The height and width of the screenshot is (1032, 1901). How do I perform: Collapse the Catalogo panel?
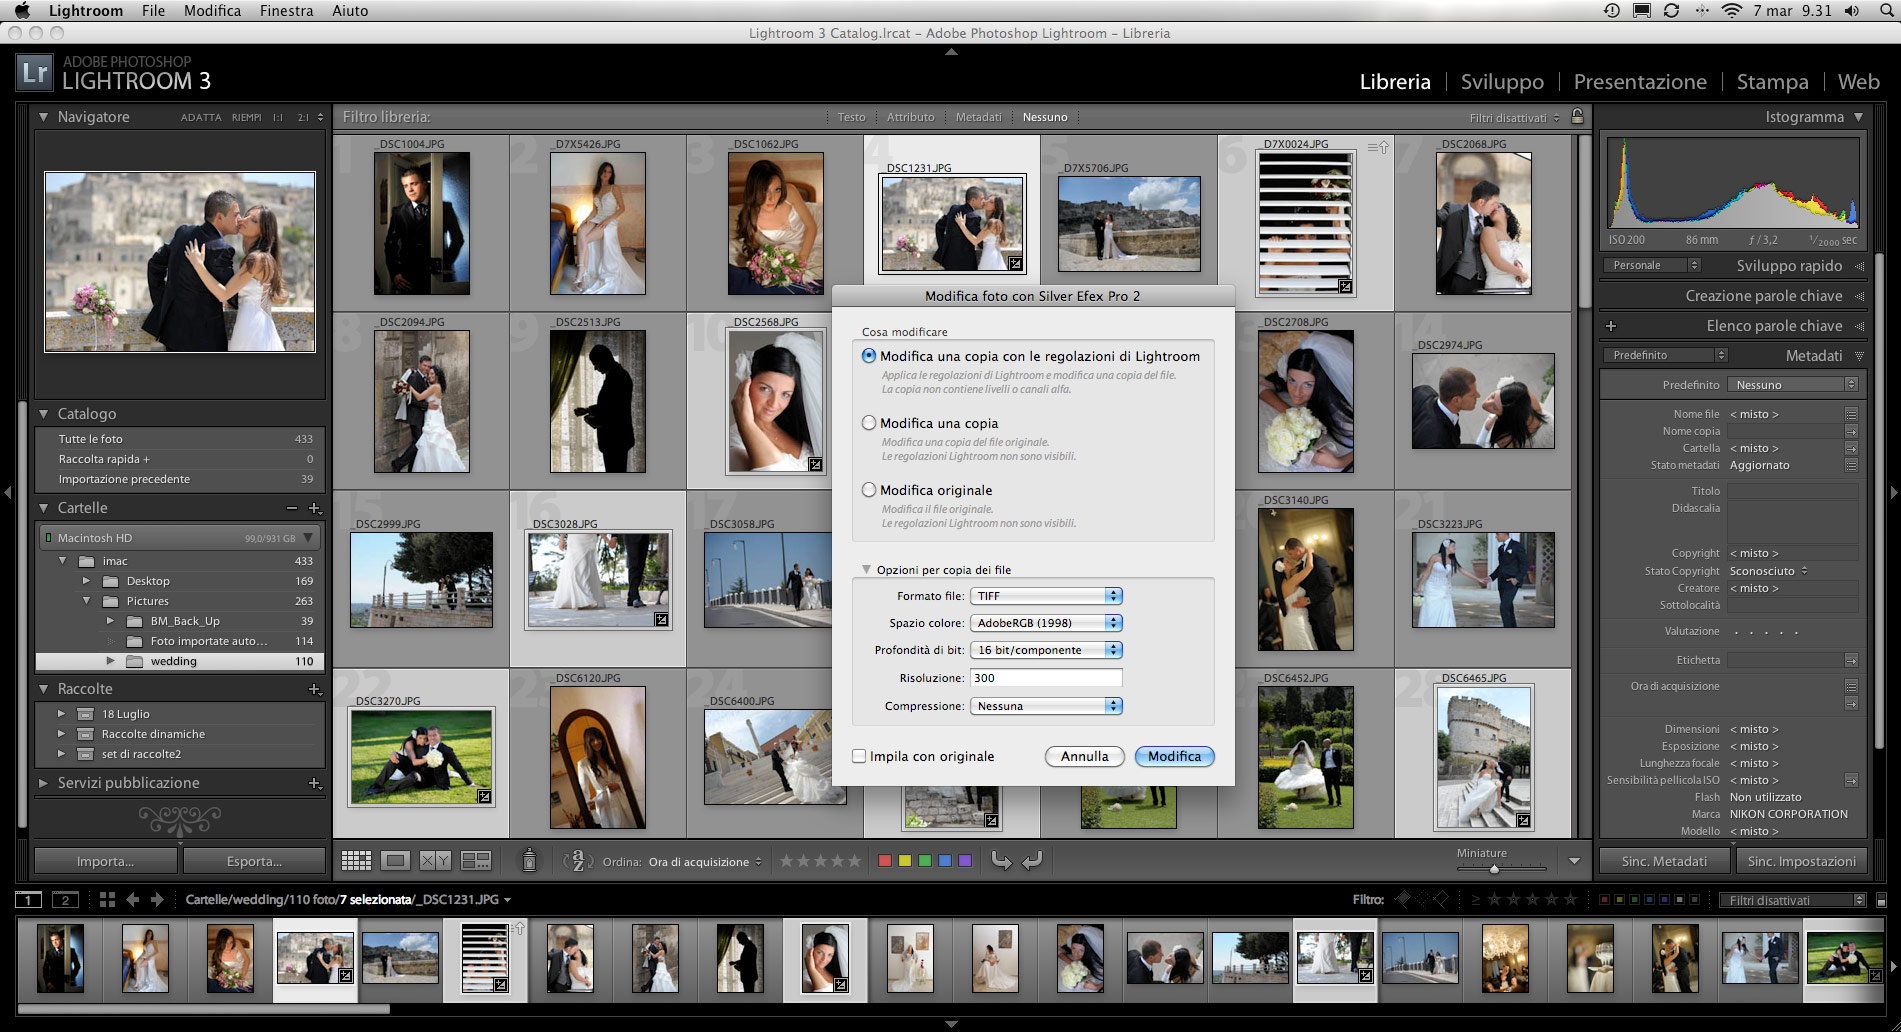pos(44,414)
